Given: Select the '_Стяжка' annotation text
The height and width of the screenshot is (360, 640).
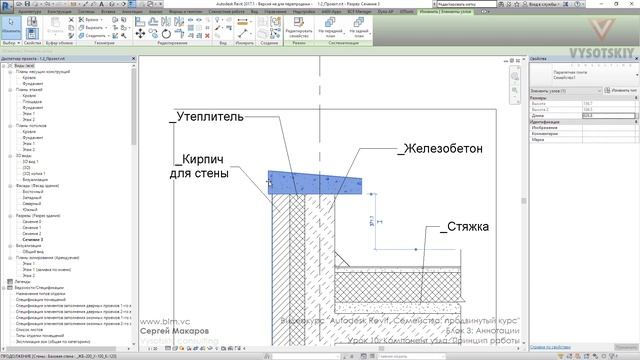Looking at the screenshot, I should coord(464,227).
